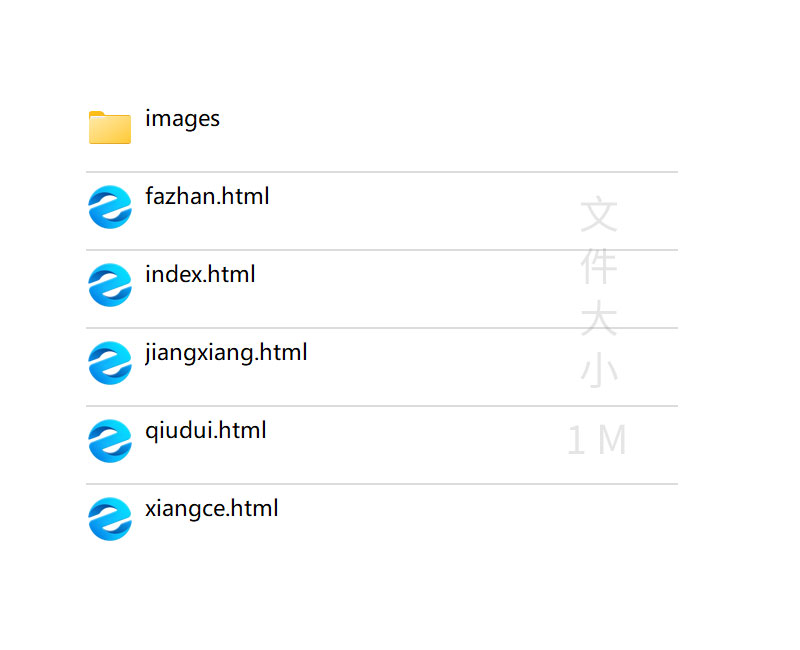Click the Edge icon beside jiangxiang.html
This screenshot has height=650, width=800.
pyautogui.click(x=109, y=363)
